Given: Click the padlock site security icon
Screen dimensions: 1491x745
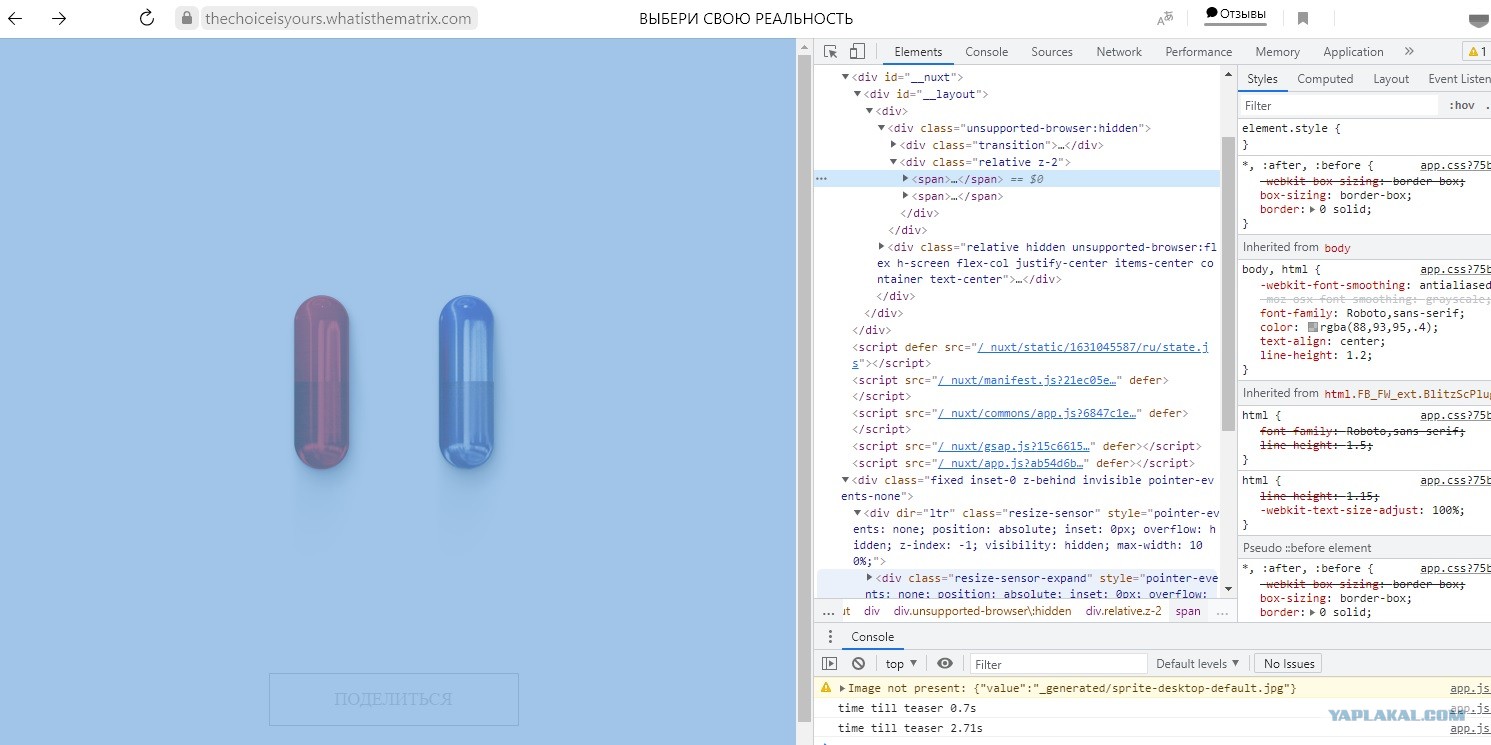Looking at the screenshot, I should tap(186, 18).
